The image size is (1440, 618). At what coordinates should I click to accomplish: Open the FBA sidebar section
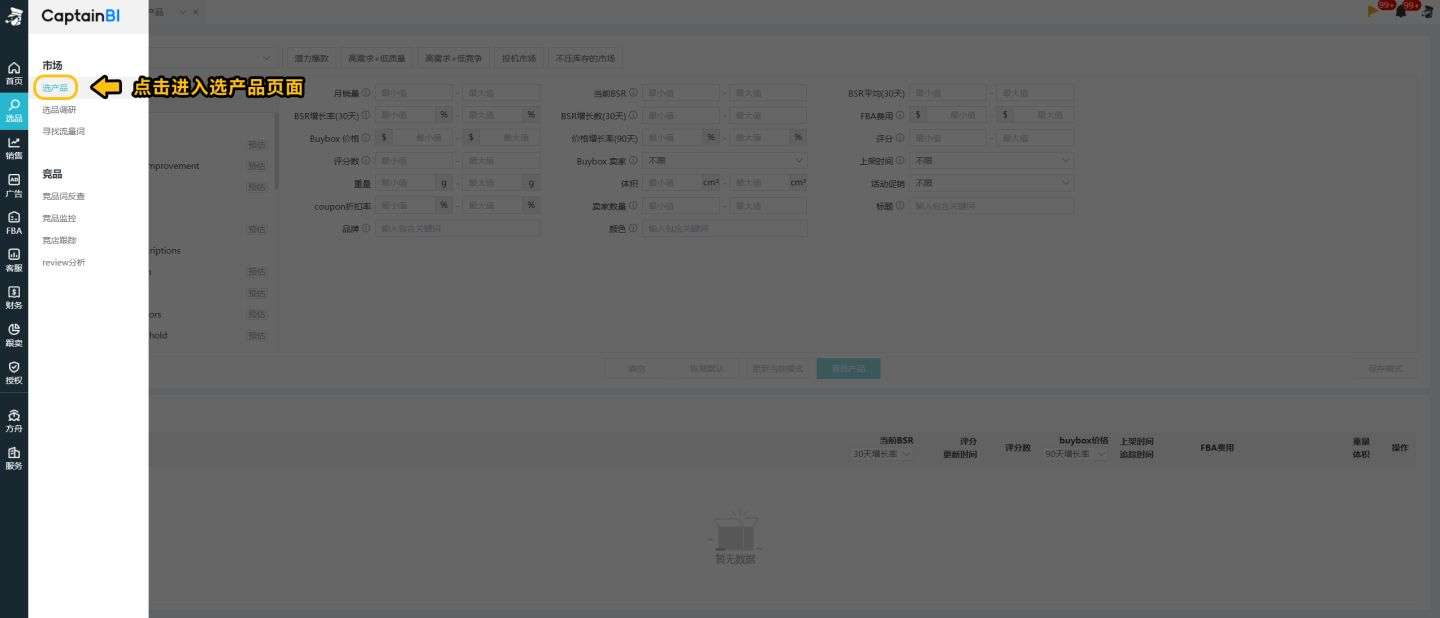click(14, 223)
